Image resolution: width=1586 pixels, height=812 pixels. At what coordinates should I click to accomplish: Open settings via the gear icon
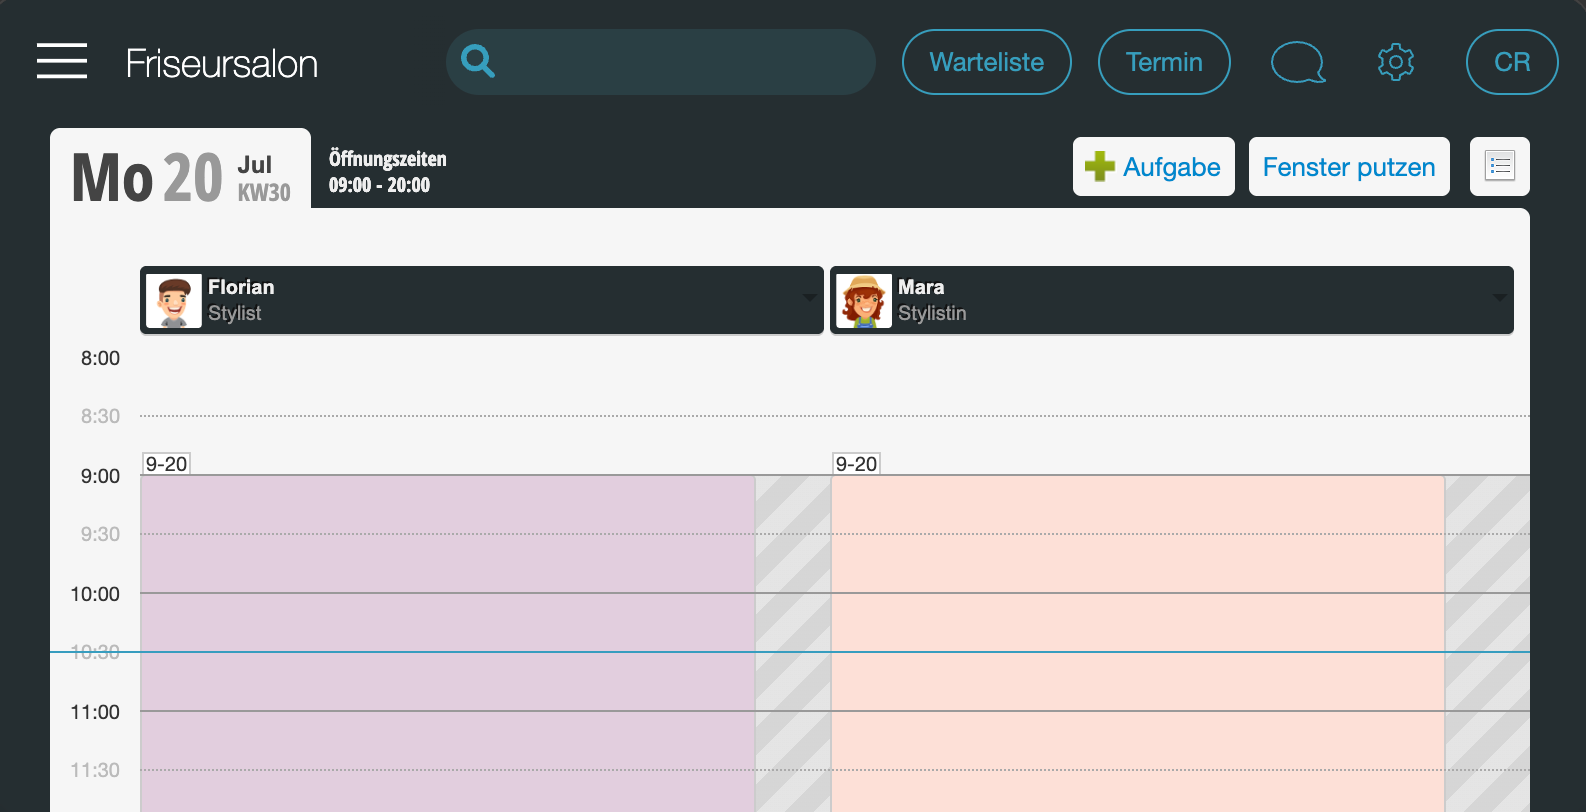click(1396, 62)
